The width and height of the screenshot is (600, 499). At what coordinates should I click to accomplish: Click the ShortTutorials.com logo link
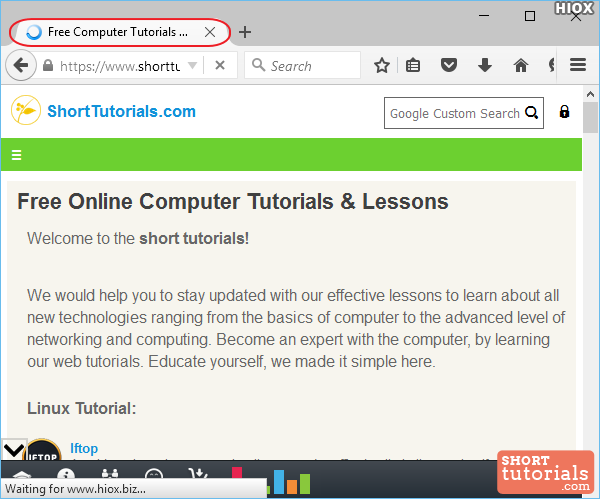[x=121, y=111]
